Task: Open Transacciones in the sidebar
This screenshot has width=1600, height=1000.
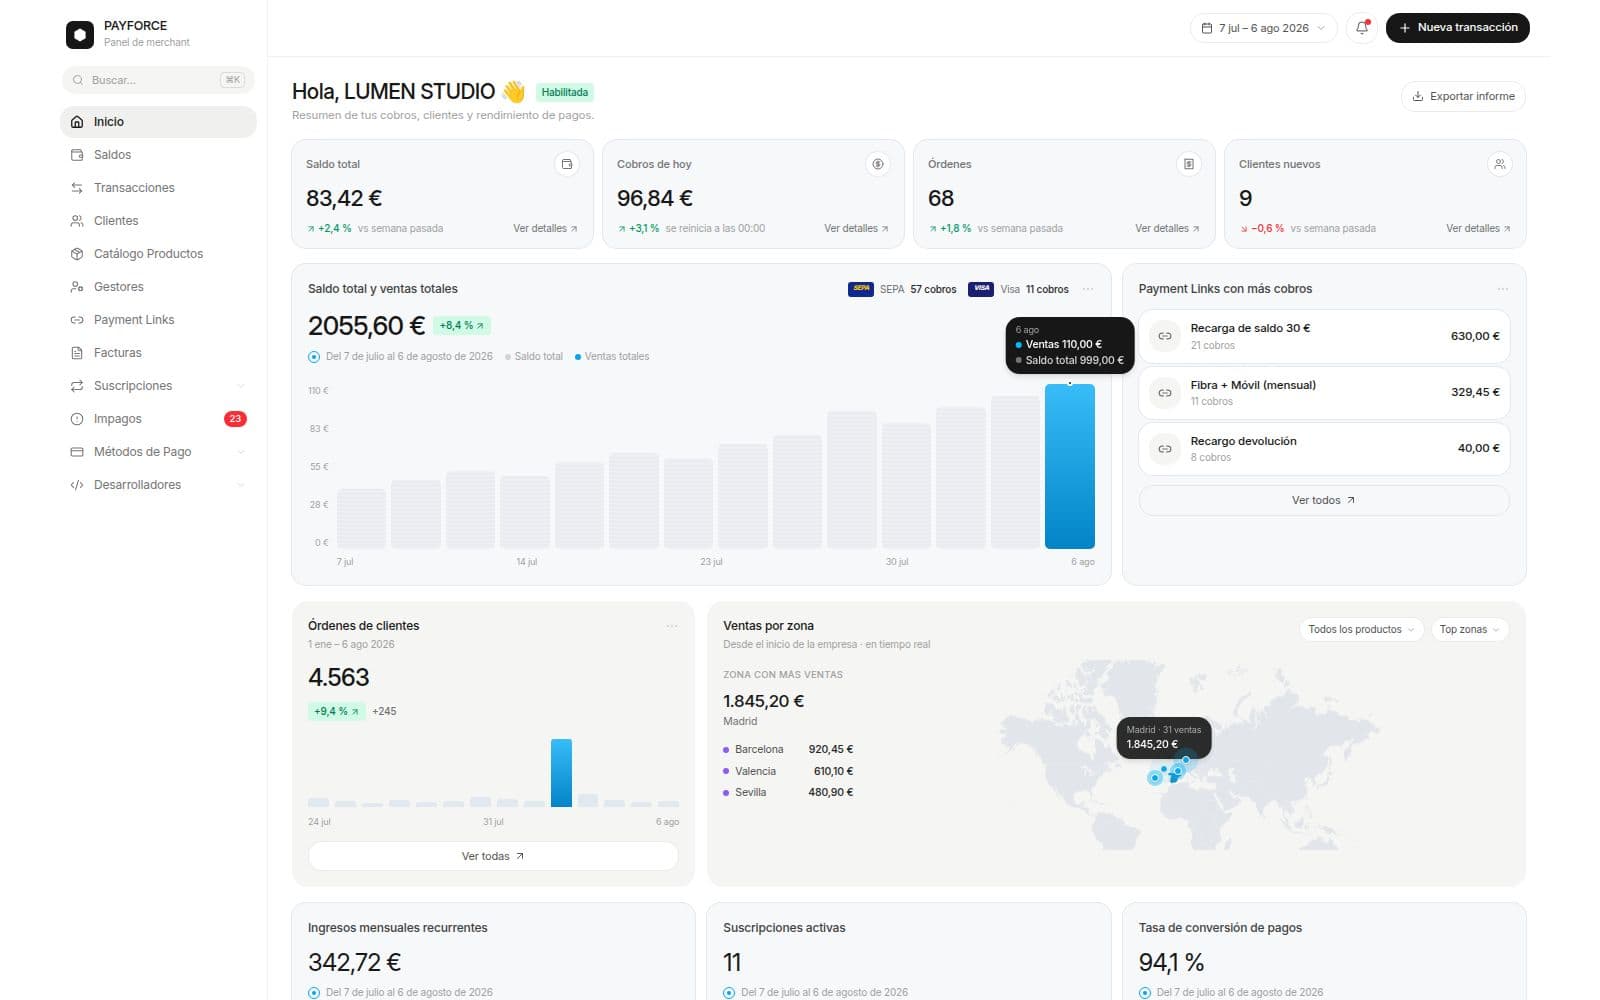Action: click(158, 188)
